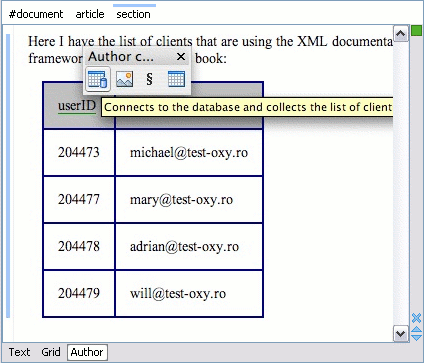
Task: Select article in the breadcrumb bar
Action: point(90,14)
